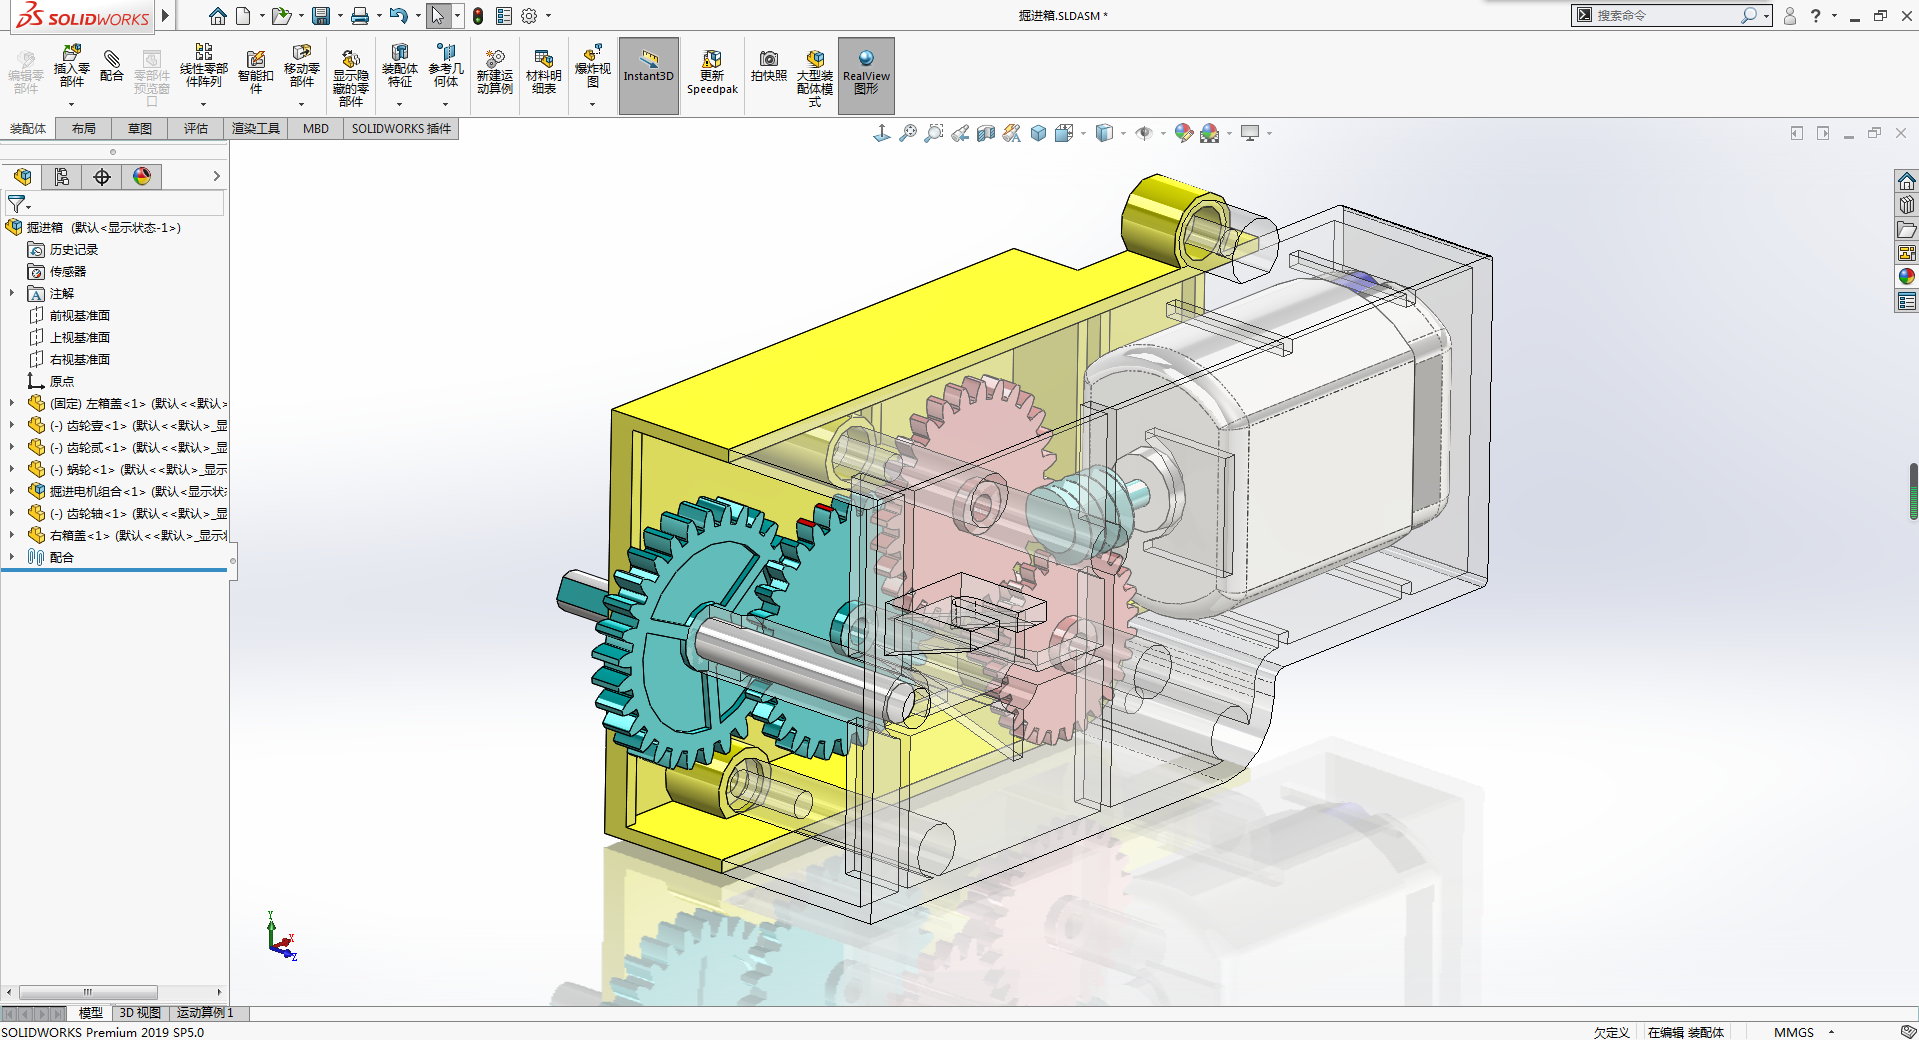Save the assembly with the floppy disk icon
1919x1040 pixels.
tap(321, 16)
